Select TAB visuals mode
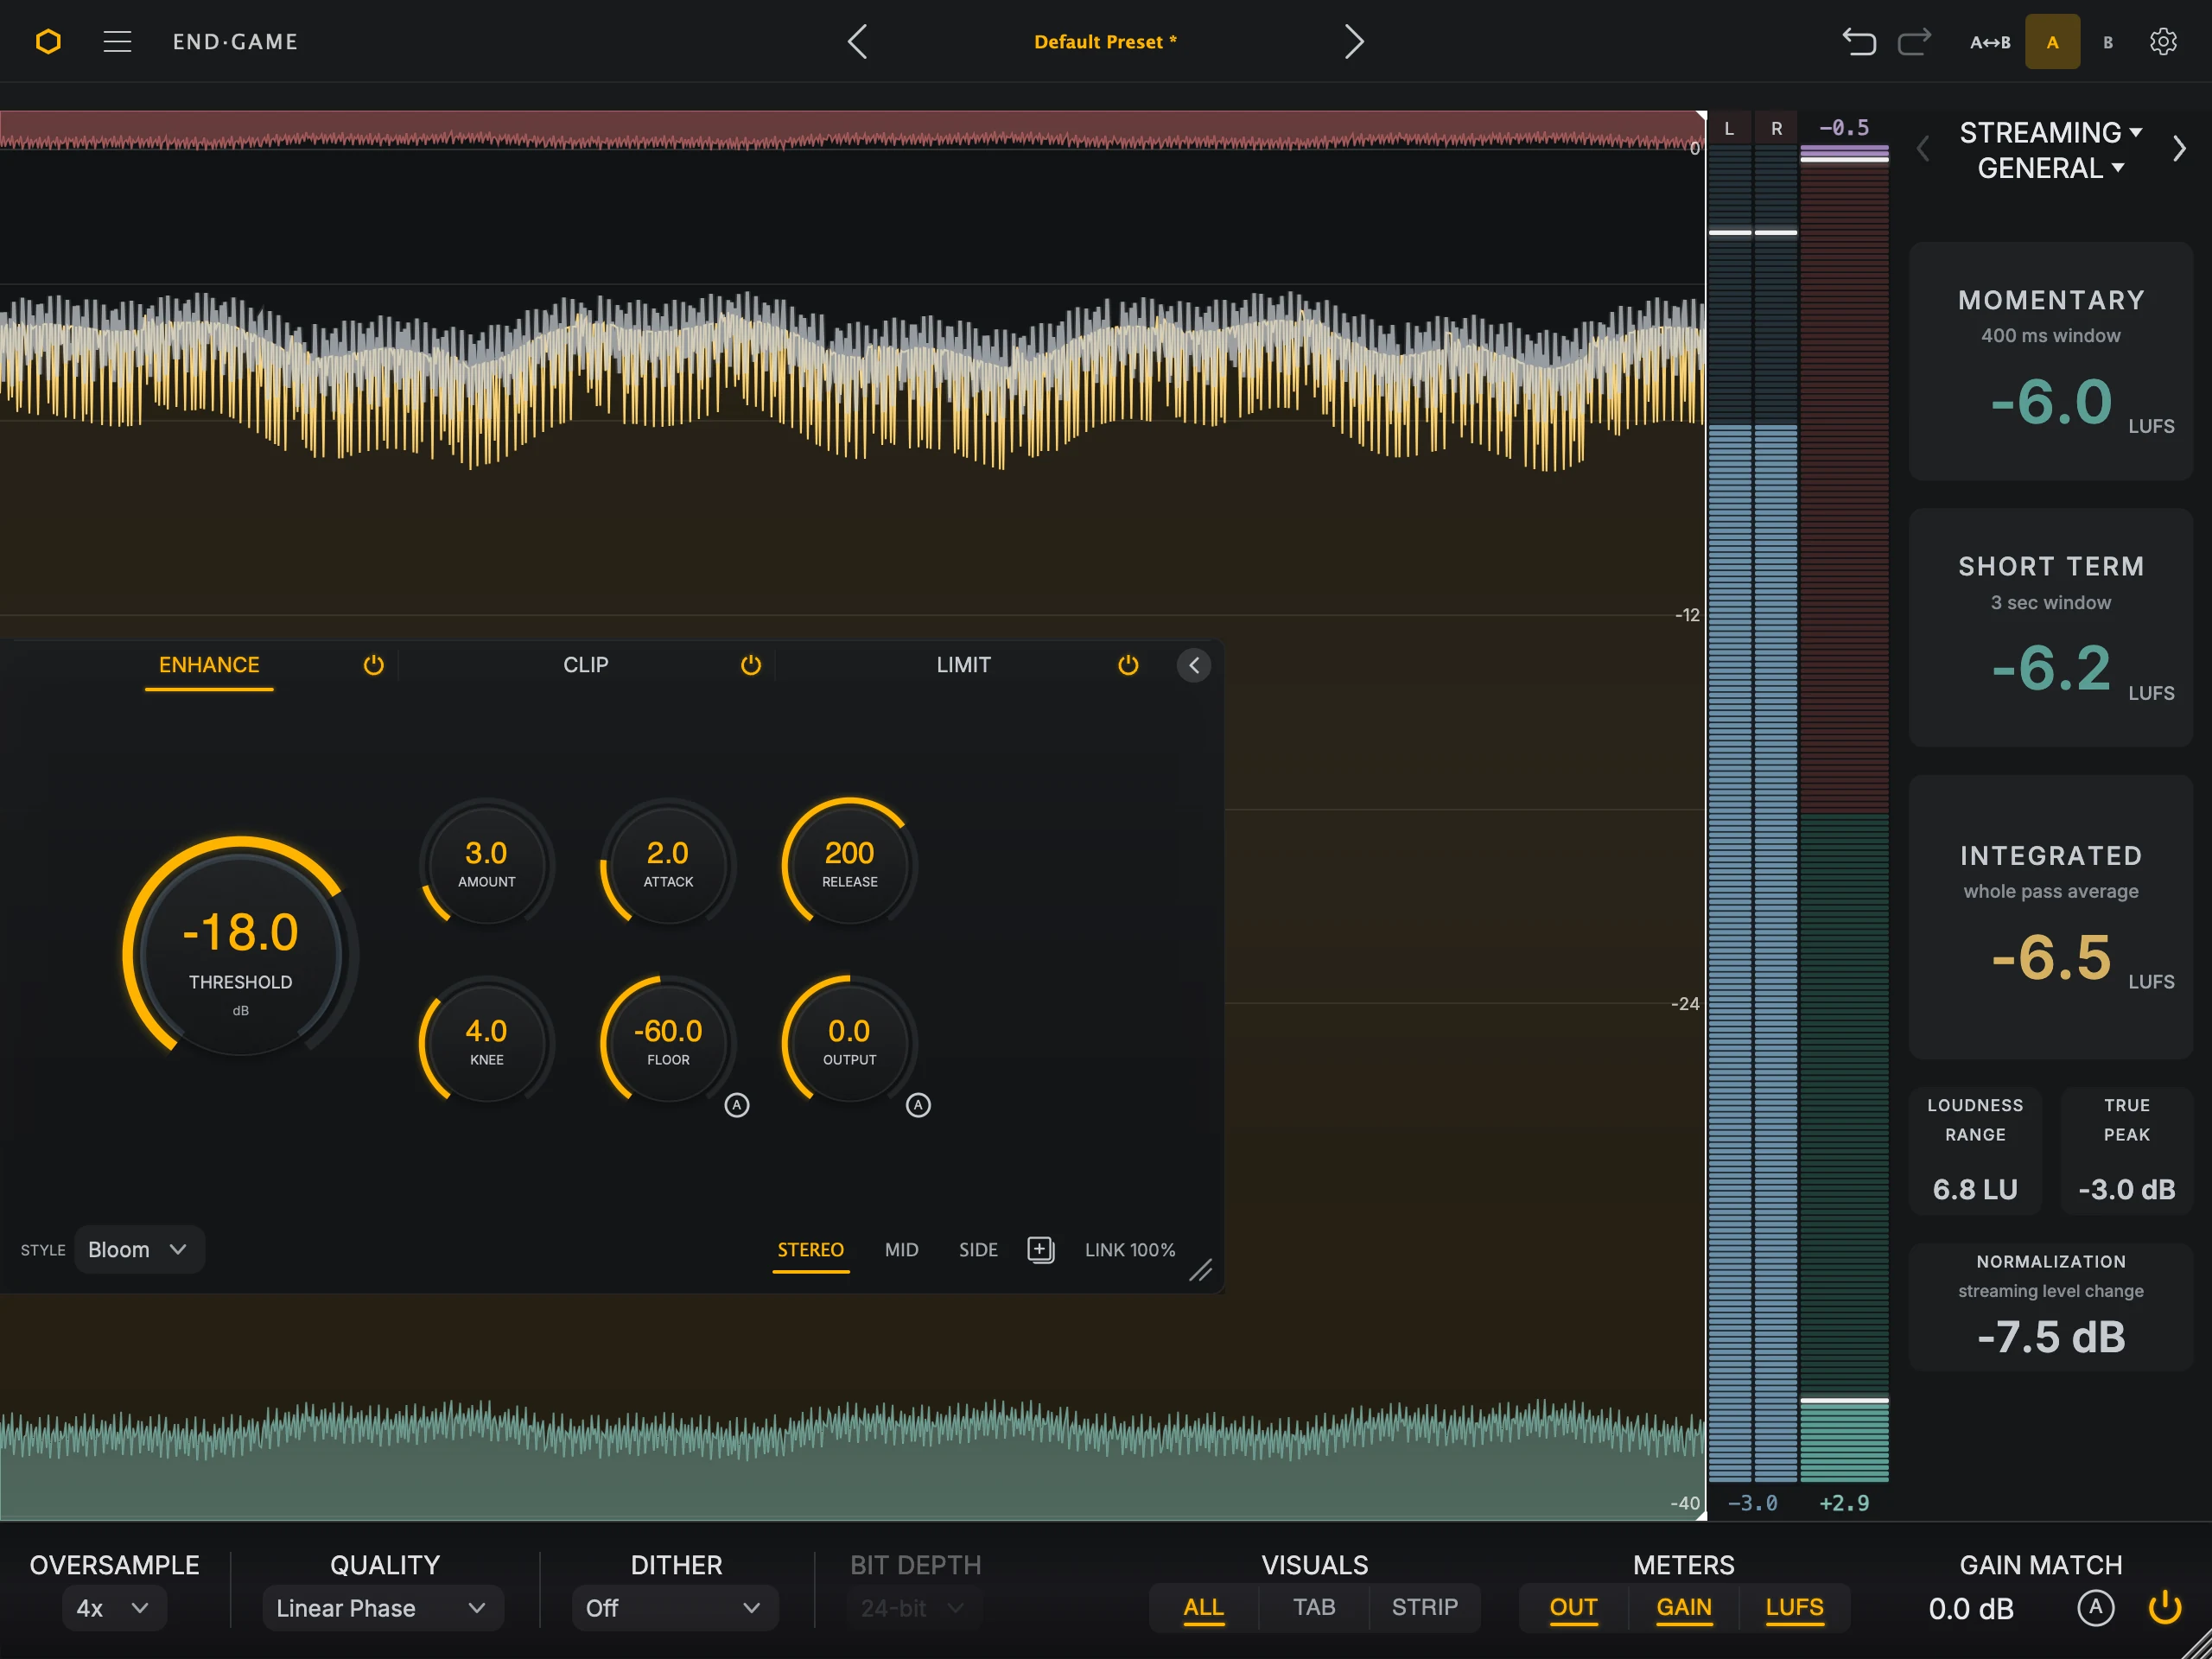2212x1659 pixels. pos(1314,1607)
